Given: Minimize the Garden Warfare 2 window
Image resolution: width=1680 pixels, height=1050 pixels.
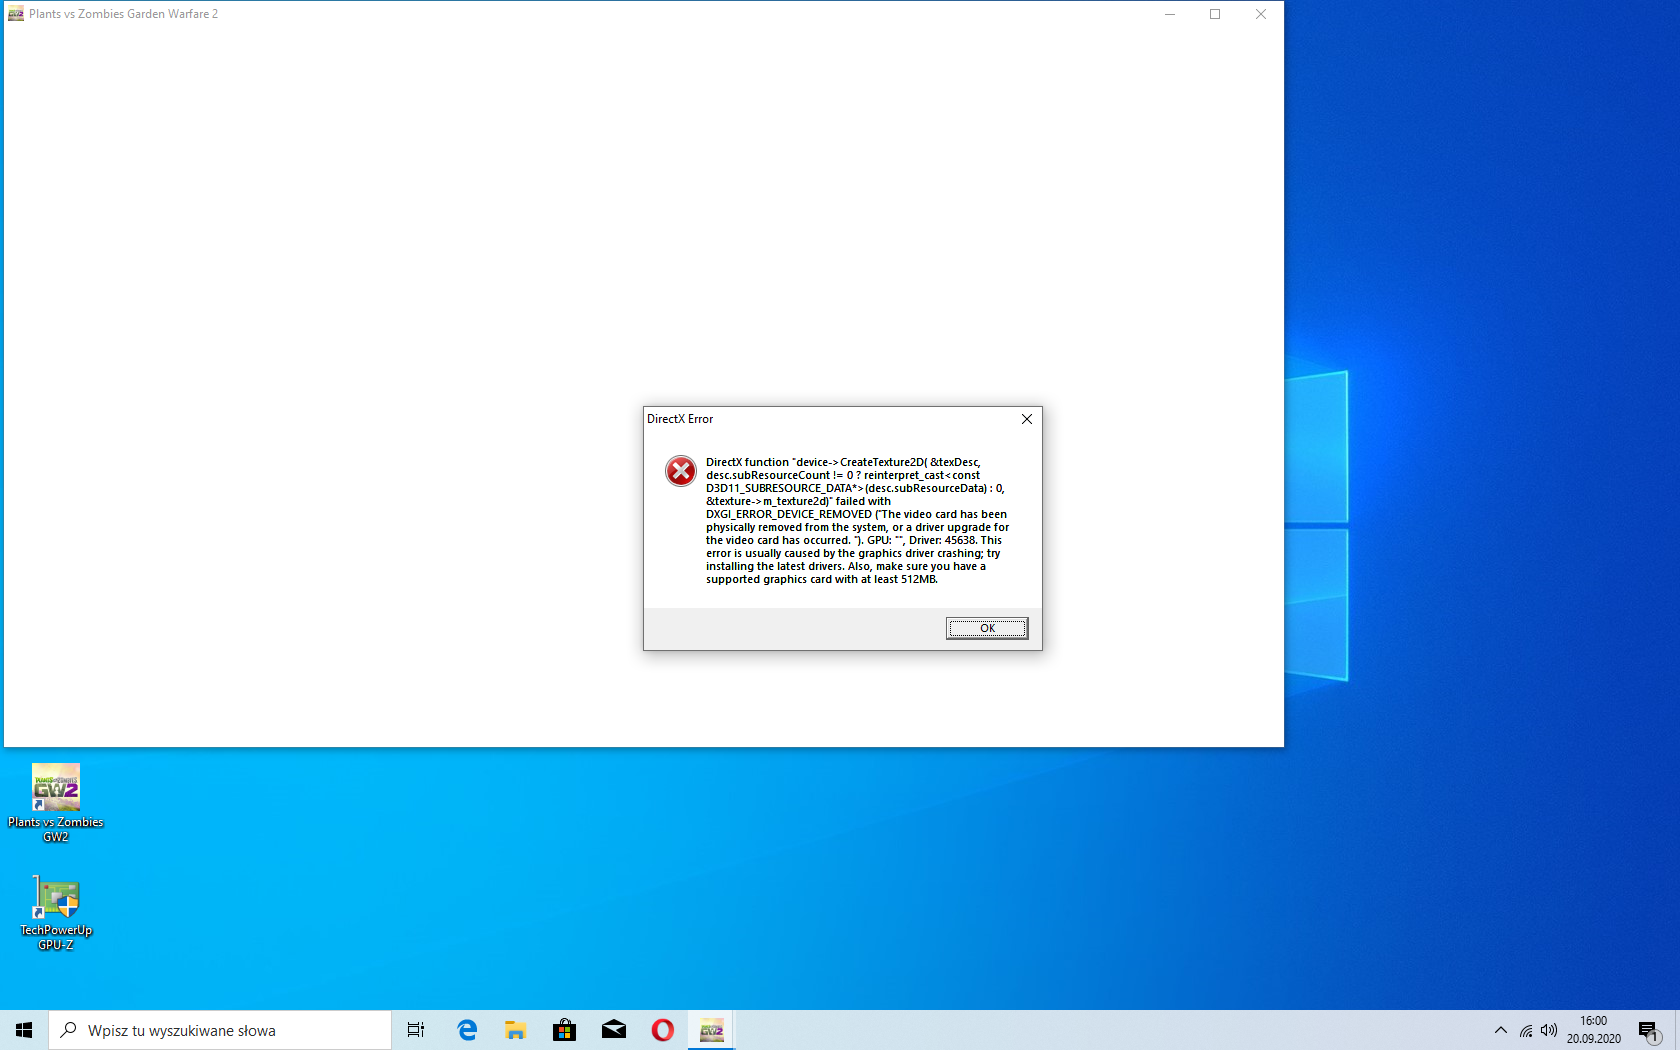Looking at the screenshot, I should [1169, 14].
